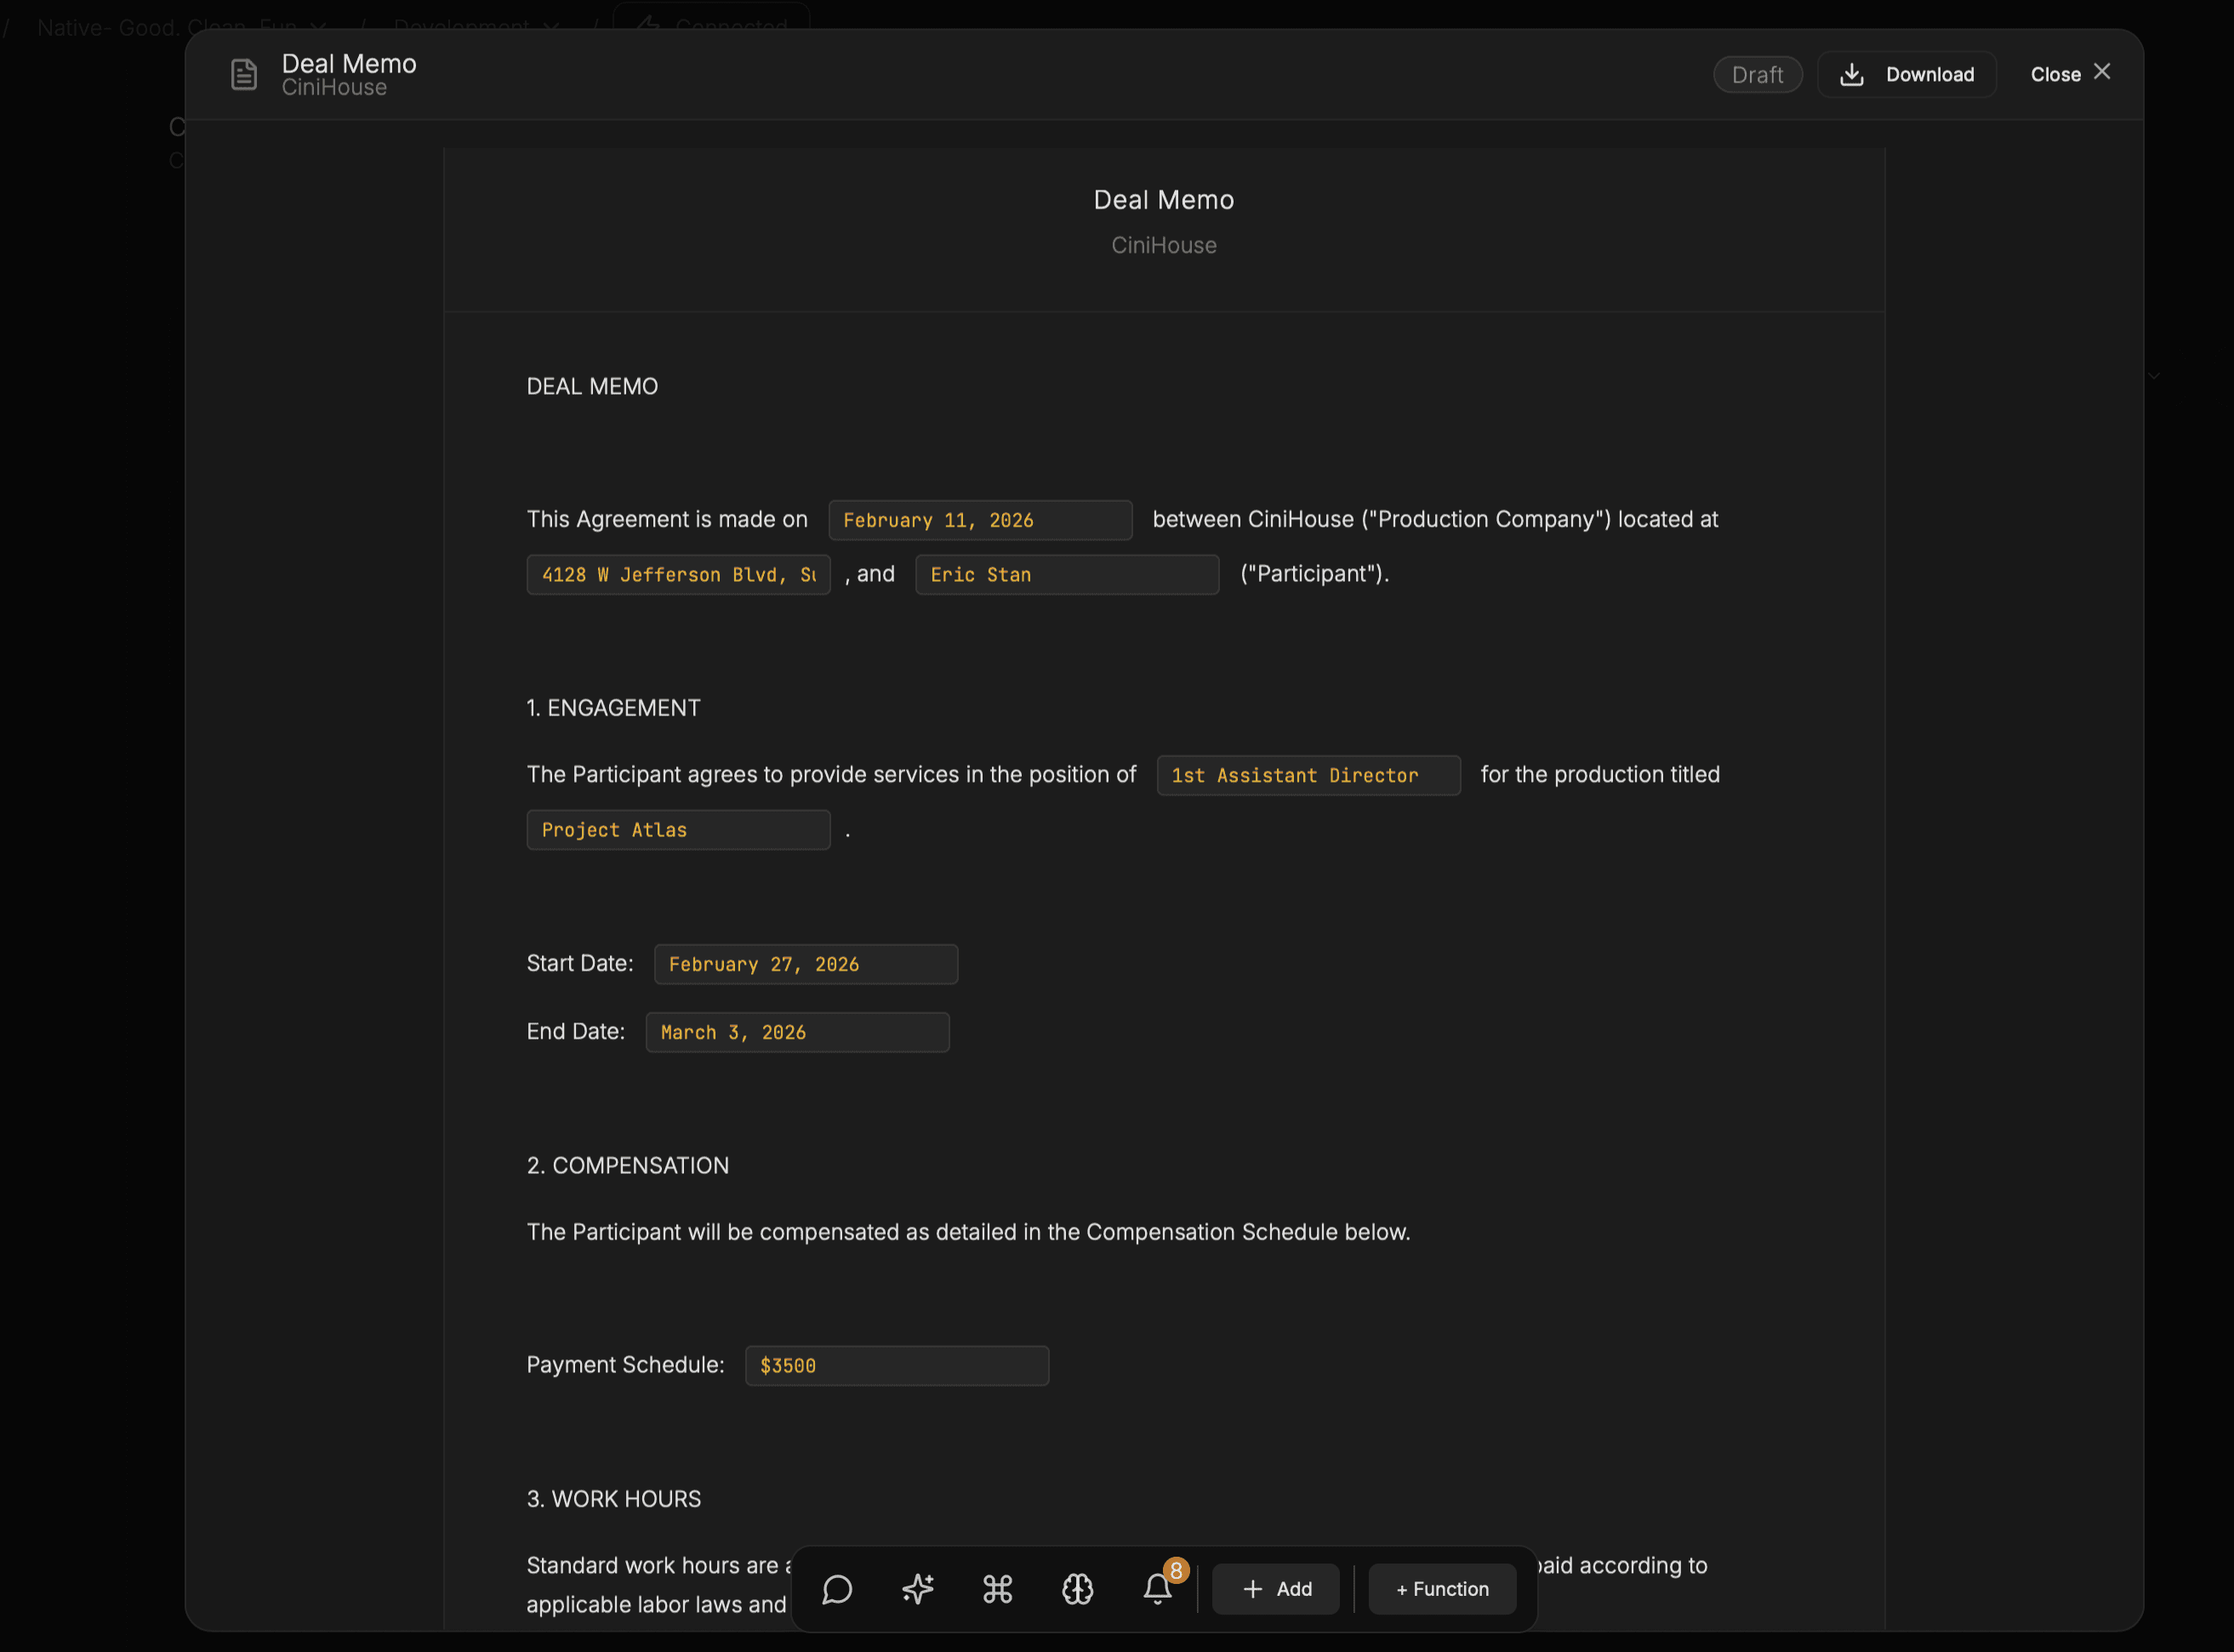Close the Deal Memo dialog
The image size is (2234, 1652).
[x=2070, y=74]
